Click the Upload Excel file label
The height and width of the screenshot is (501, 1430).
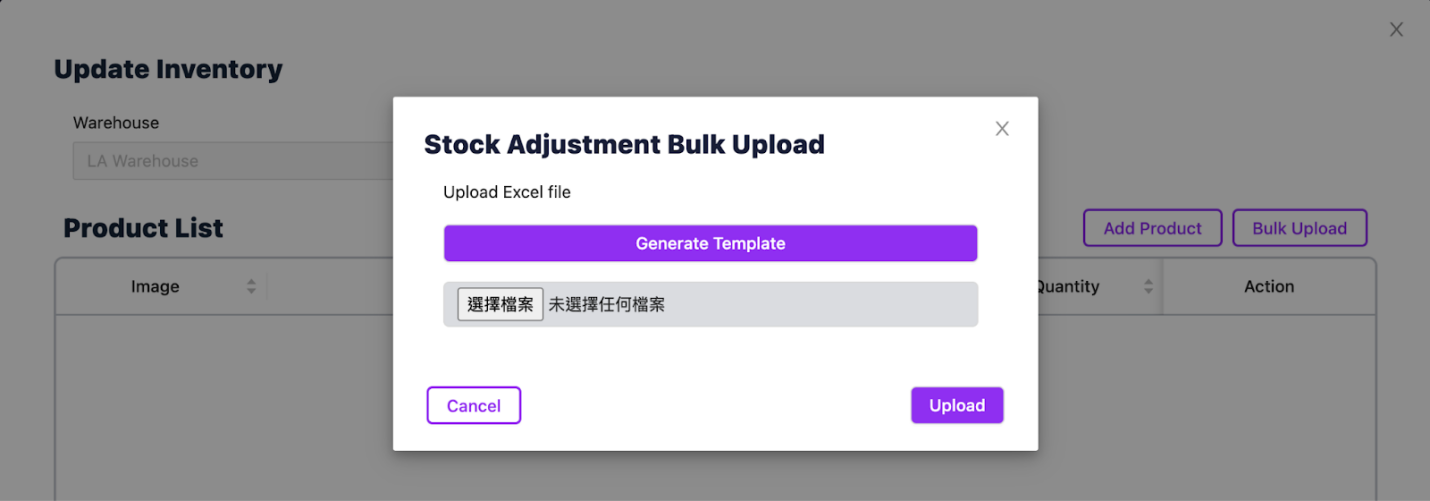(x=507, y=192)
